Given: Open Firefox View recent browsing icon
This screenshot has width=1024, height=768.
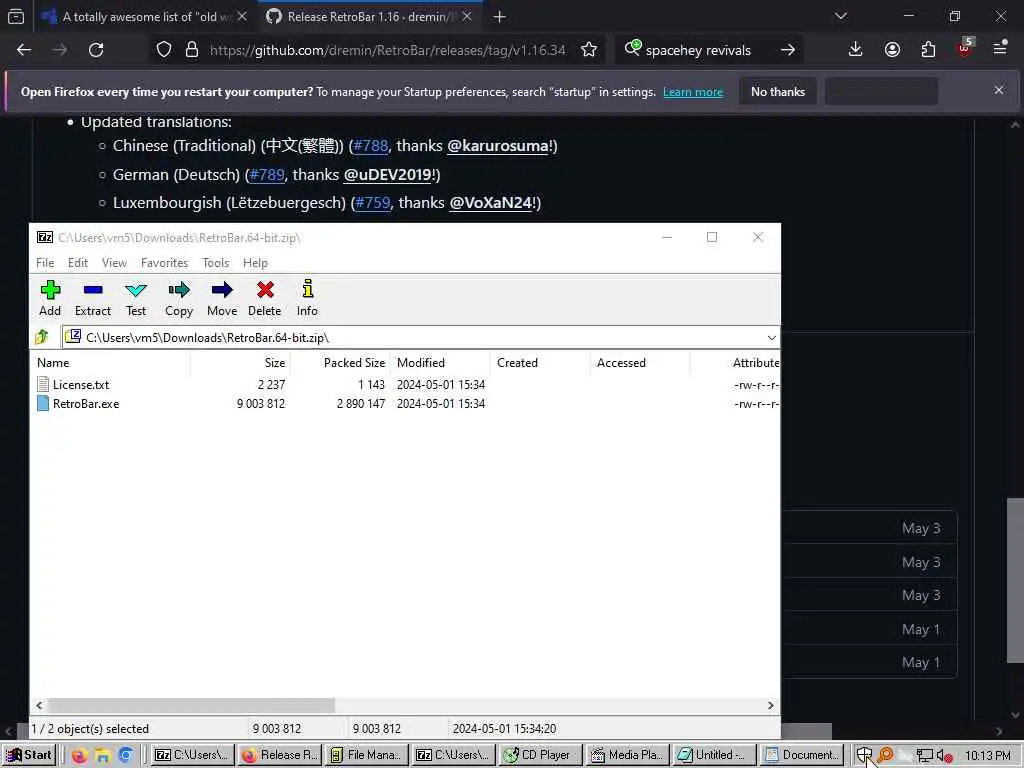Looking at the screenshot, I should click(16, 17).
